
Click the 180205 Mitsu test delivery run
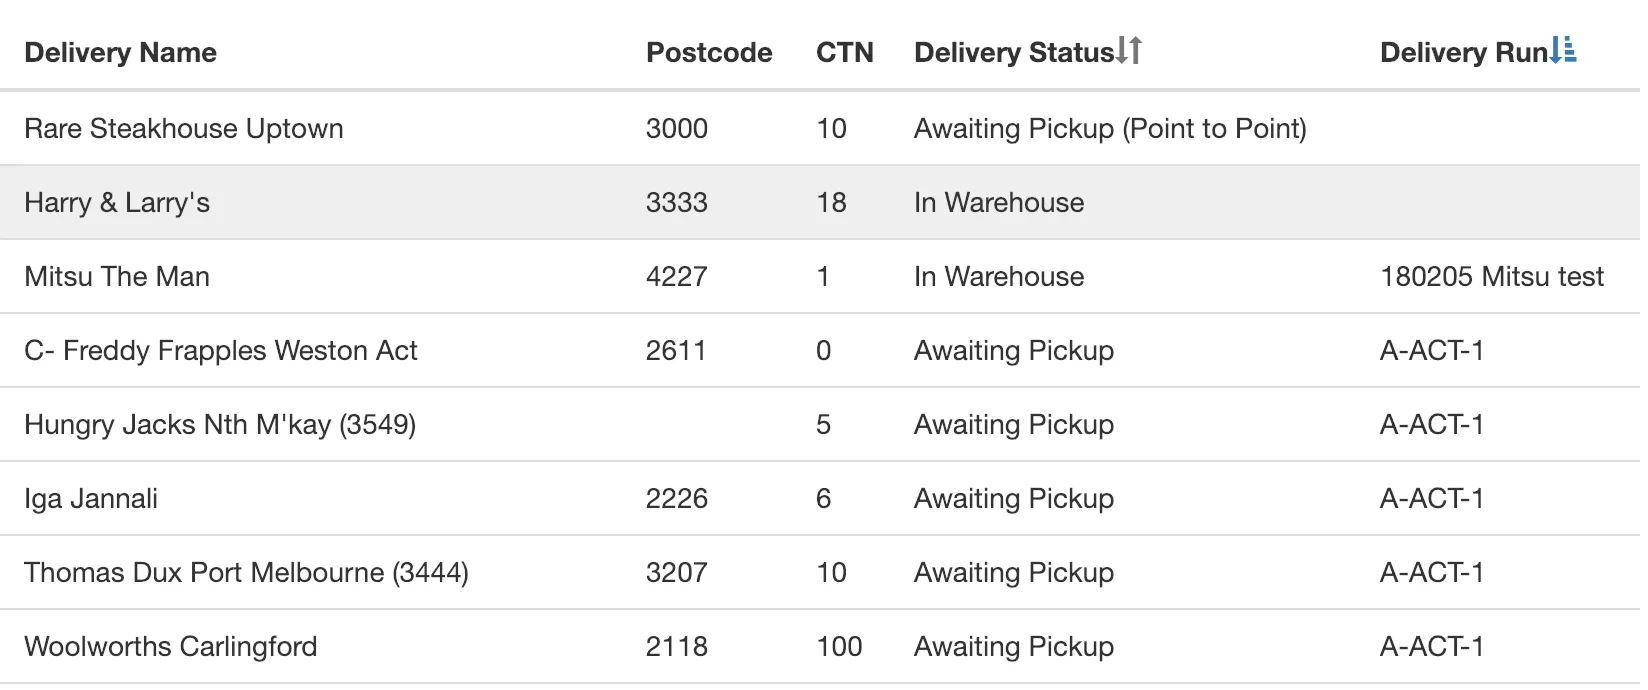(1493, 276)
